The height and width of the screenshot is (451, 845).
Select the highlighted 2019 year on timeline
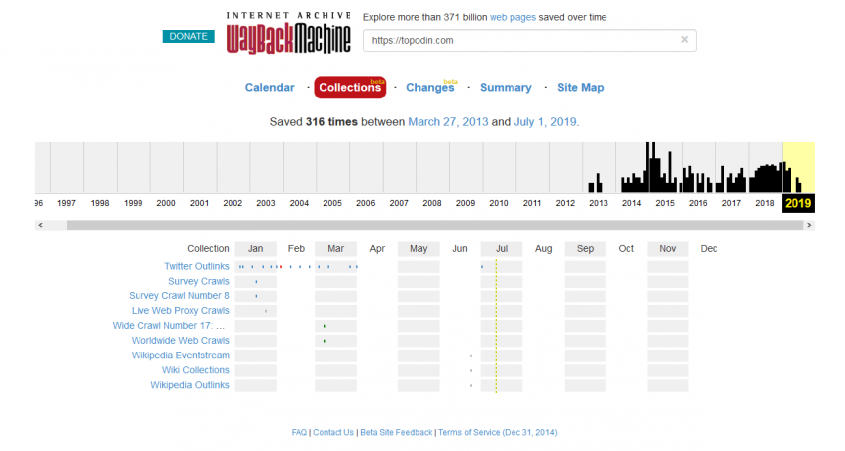[x=798, y=203]
